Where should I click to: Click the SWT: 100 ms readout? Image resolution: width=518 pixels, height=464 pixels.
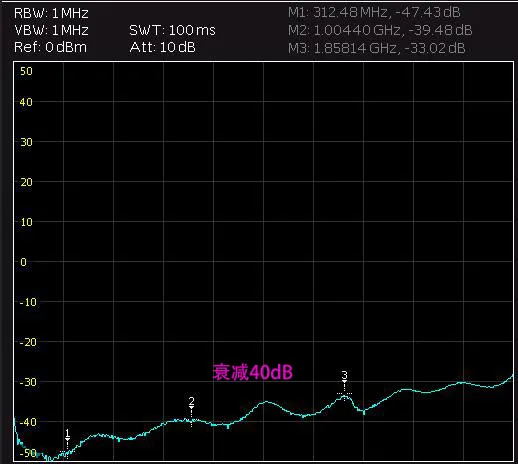[172, 30]
